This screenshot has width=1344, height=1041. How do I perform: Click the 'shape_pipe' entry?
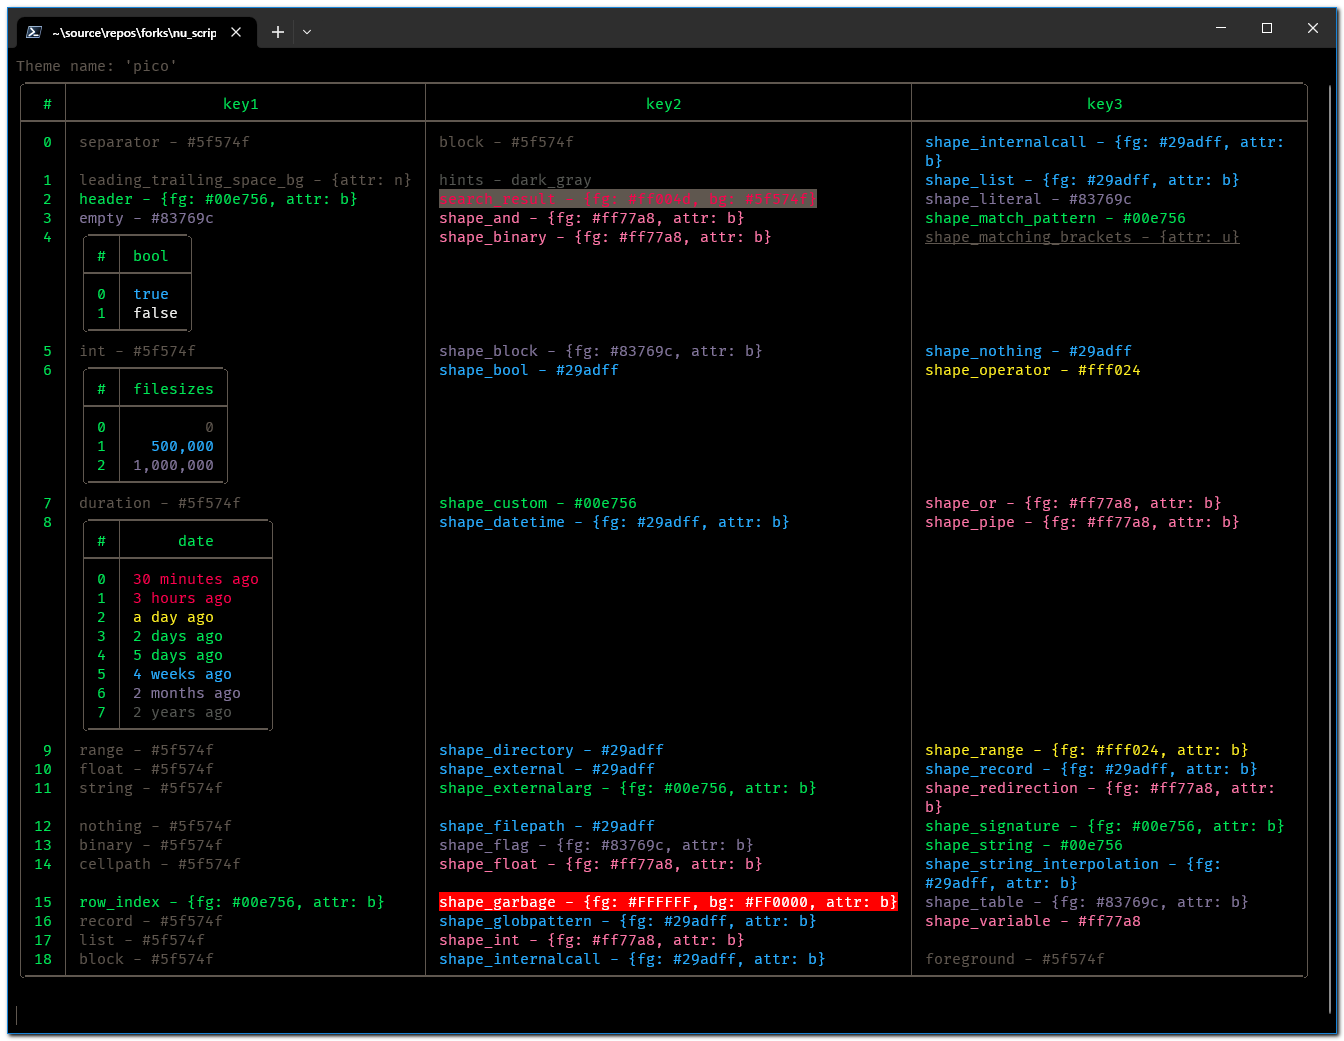(x=1082, y=522)
